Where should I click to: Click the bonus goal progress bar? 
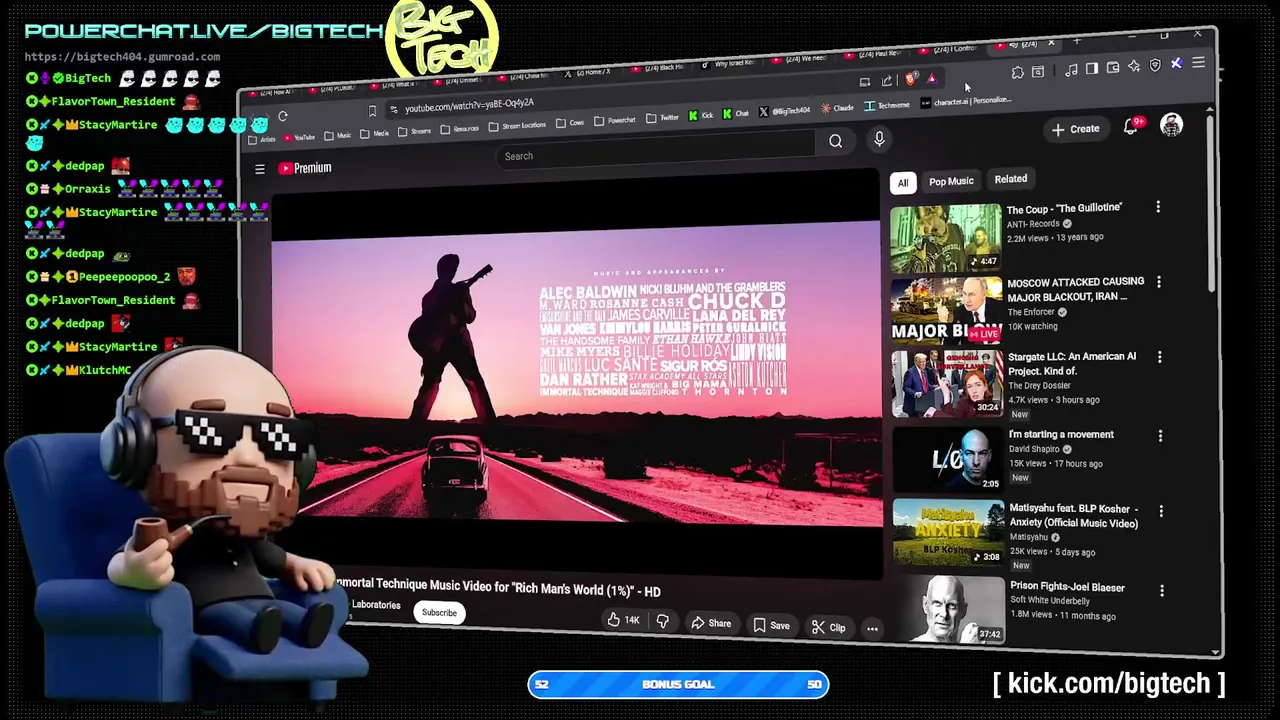click(x=678, y=685)
